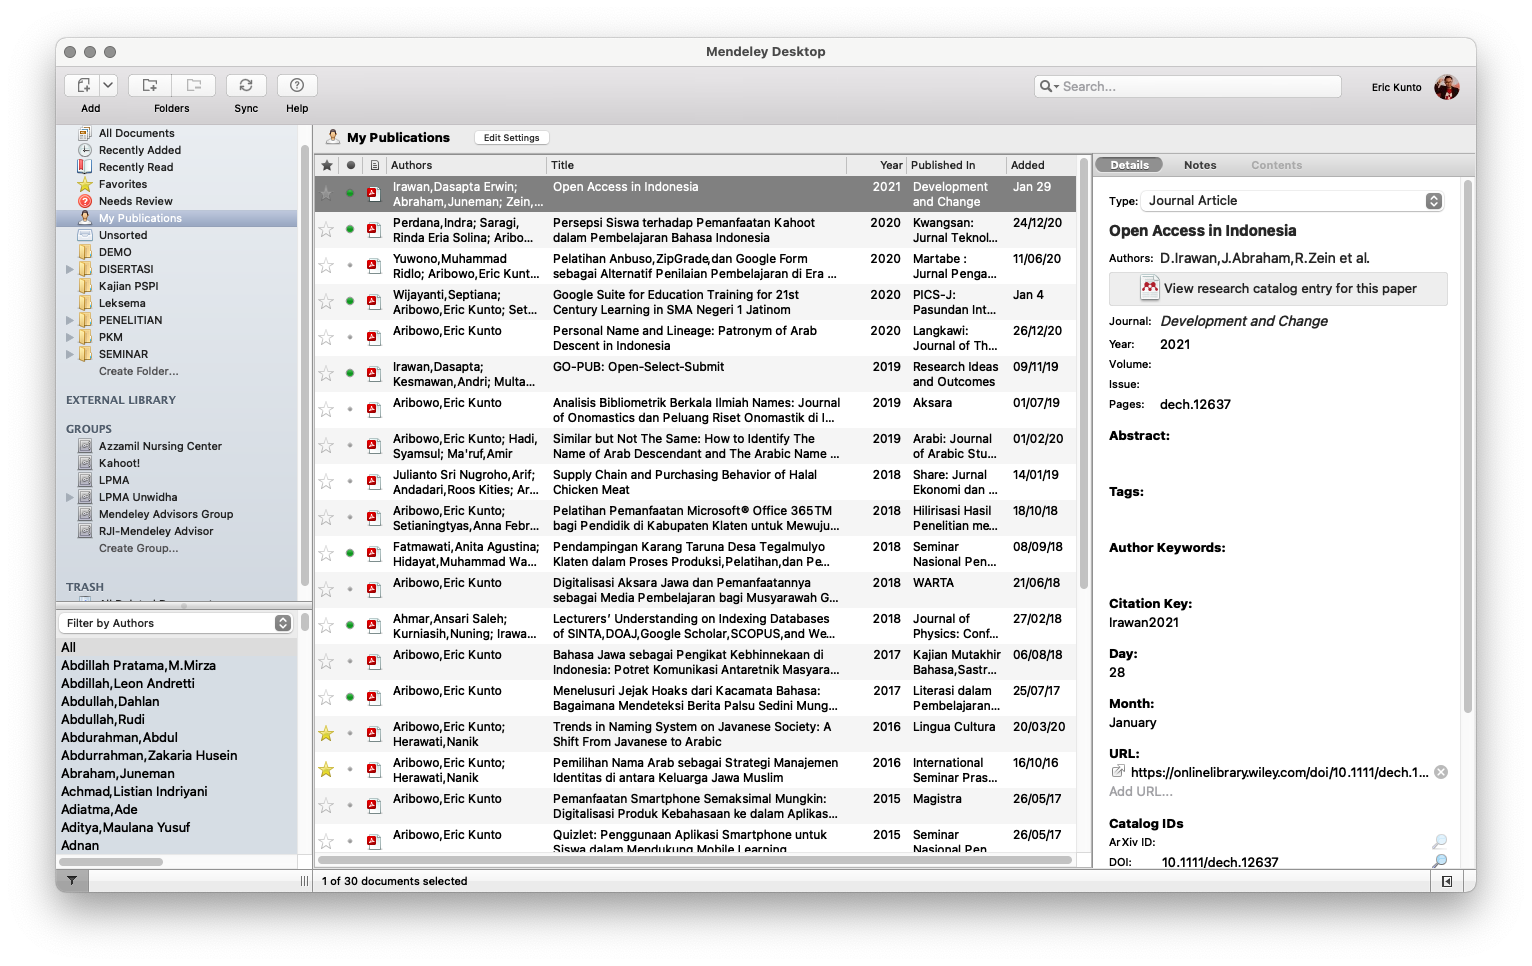Sort documents by the Authors column
The width and height of the screenshot is (1532, 966).
[466, 165]
